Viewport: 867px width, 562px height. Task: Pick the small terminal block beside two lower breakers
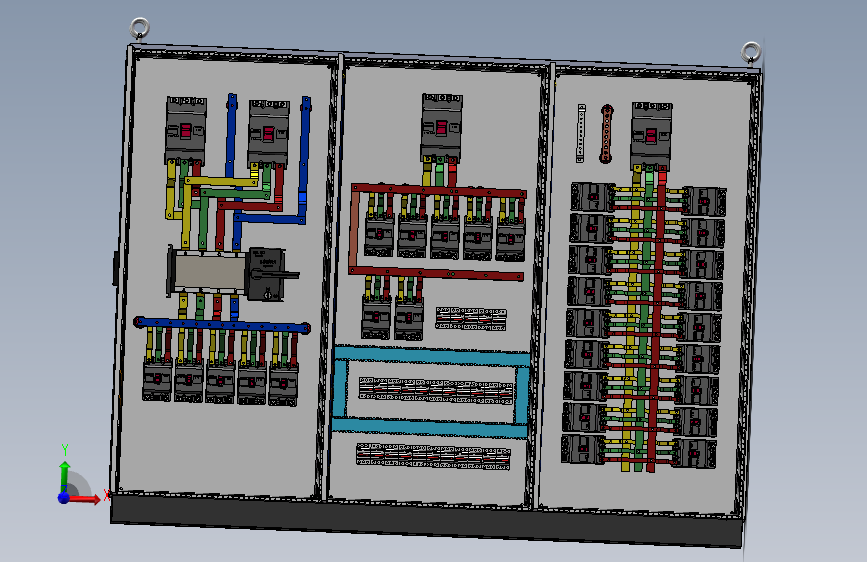click(x=471, y=319)
